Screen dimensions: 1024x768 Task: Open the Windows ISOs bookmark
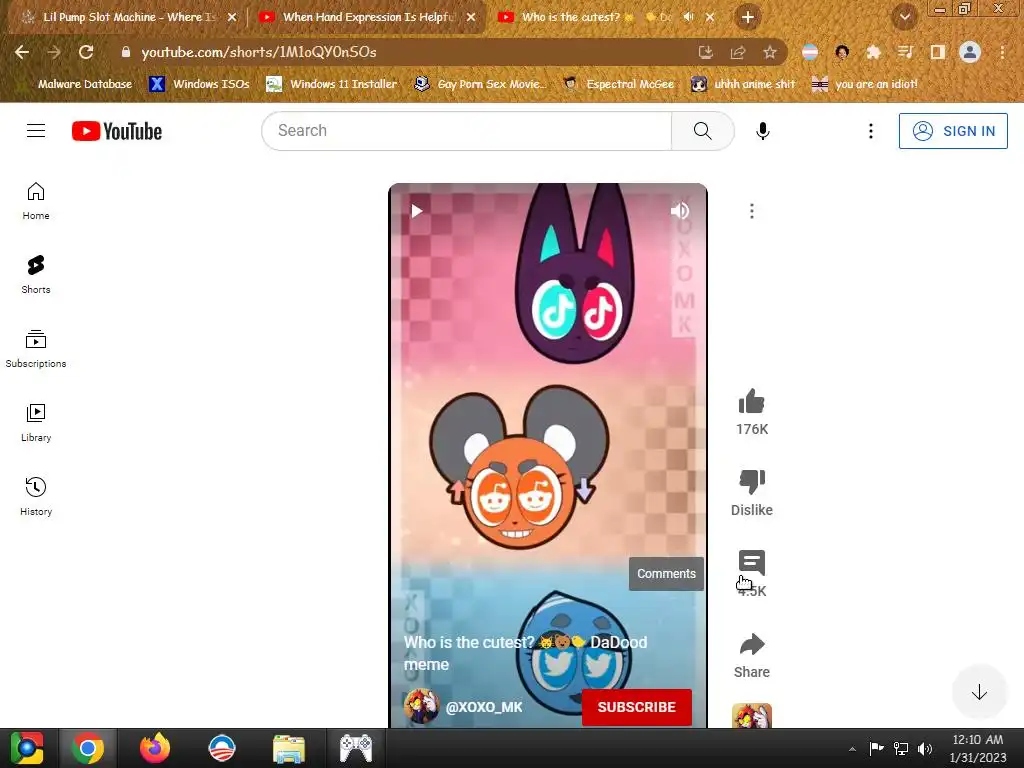coord(199,84)
